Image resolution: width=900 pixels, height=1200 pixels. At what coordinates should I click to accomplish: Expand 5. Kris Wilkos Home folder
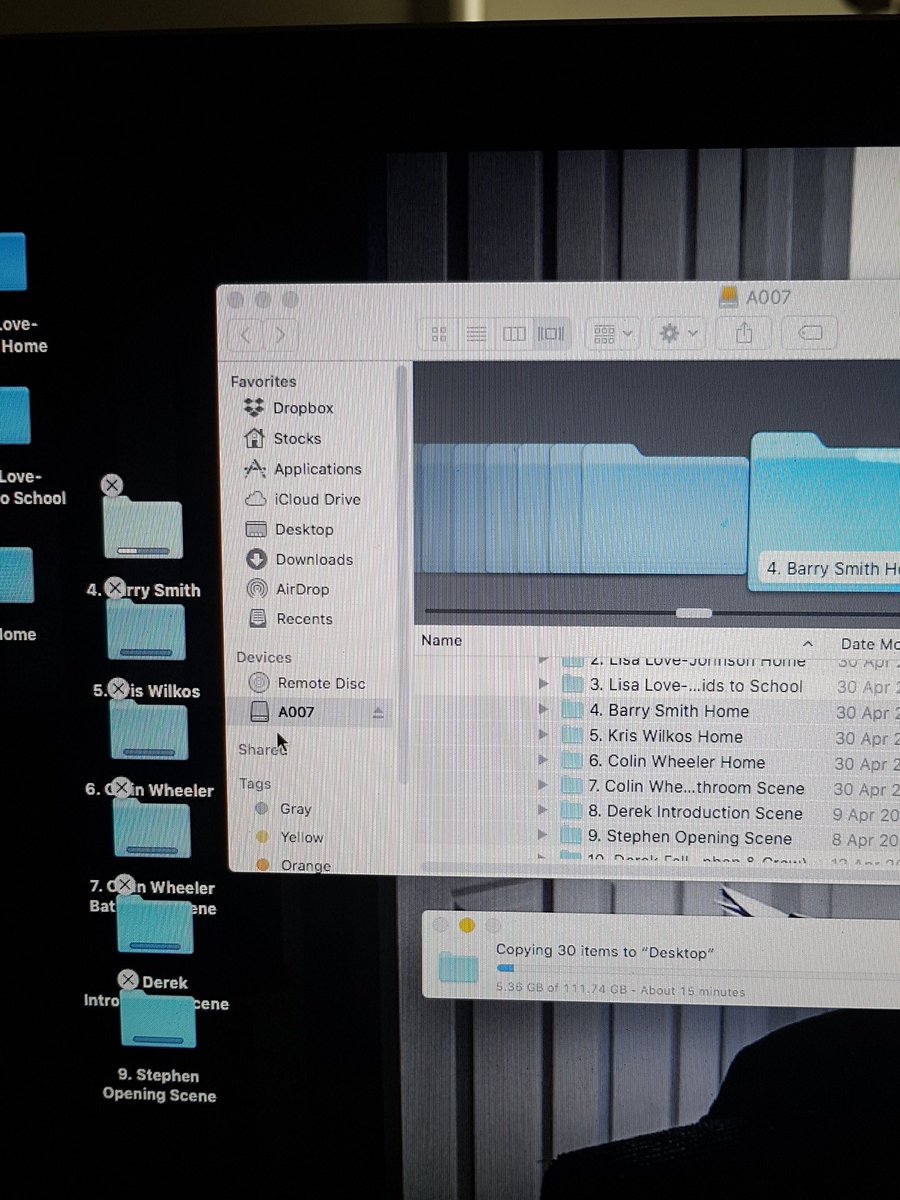[543, 737]
